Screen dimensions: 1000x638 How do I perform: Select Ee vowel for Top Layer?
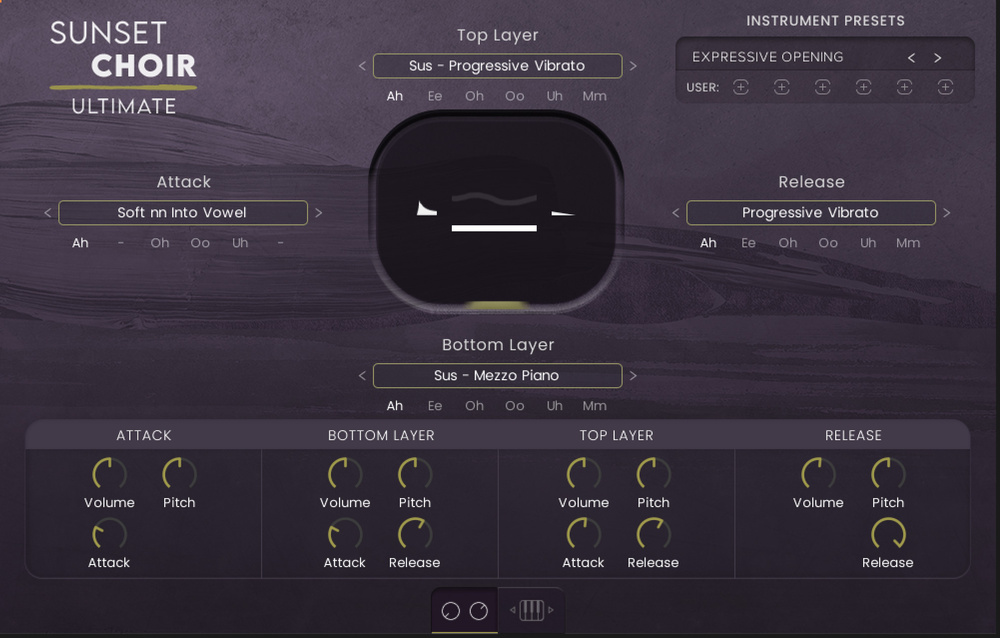435,96
